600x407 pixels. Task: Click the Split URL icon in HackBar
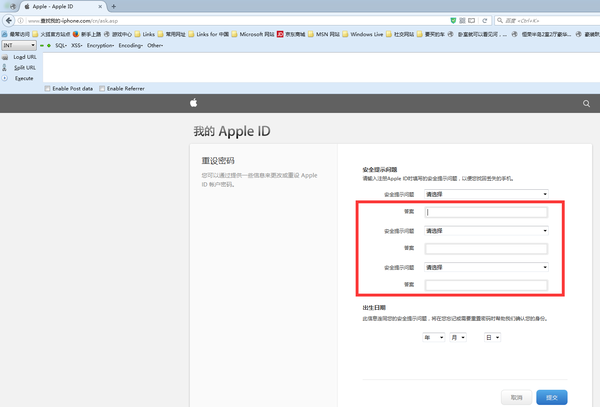tap(5, 68)
